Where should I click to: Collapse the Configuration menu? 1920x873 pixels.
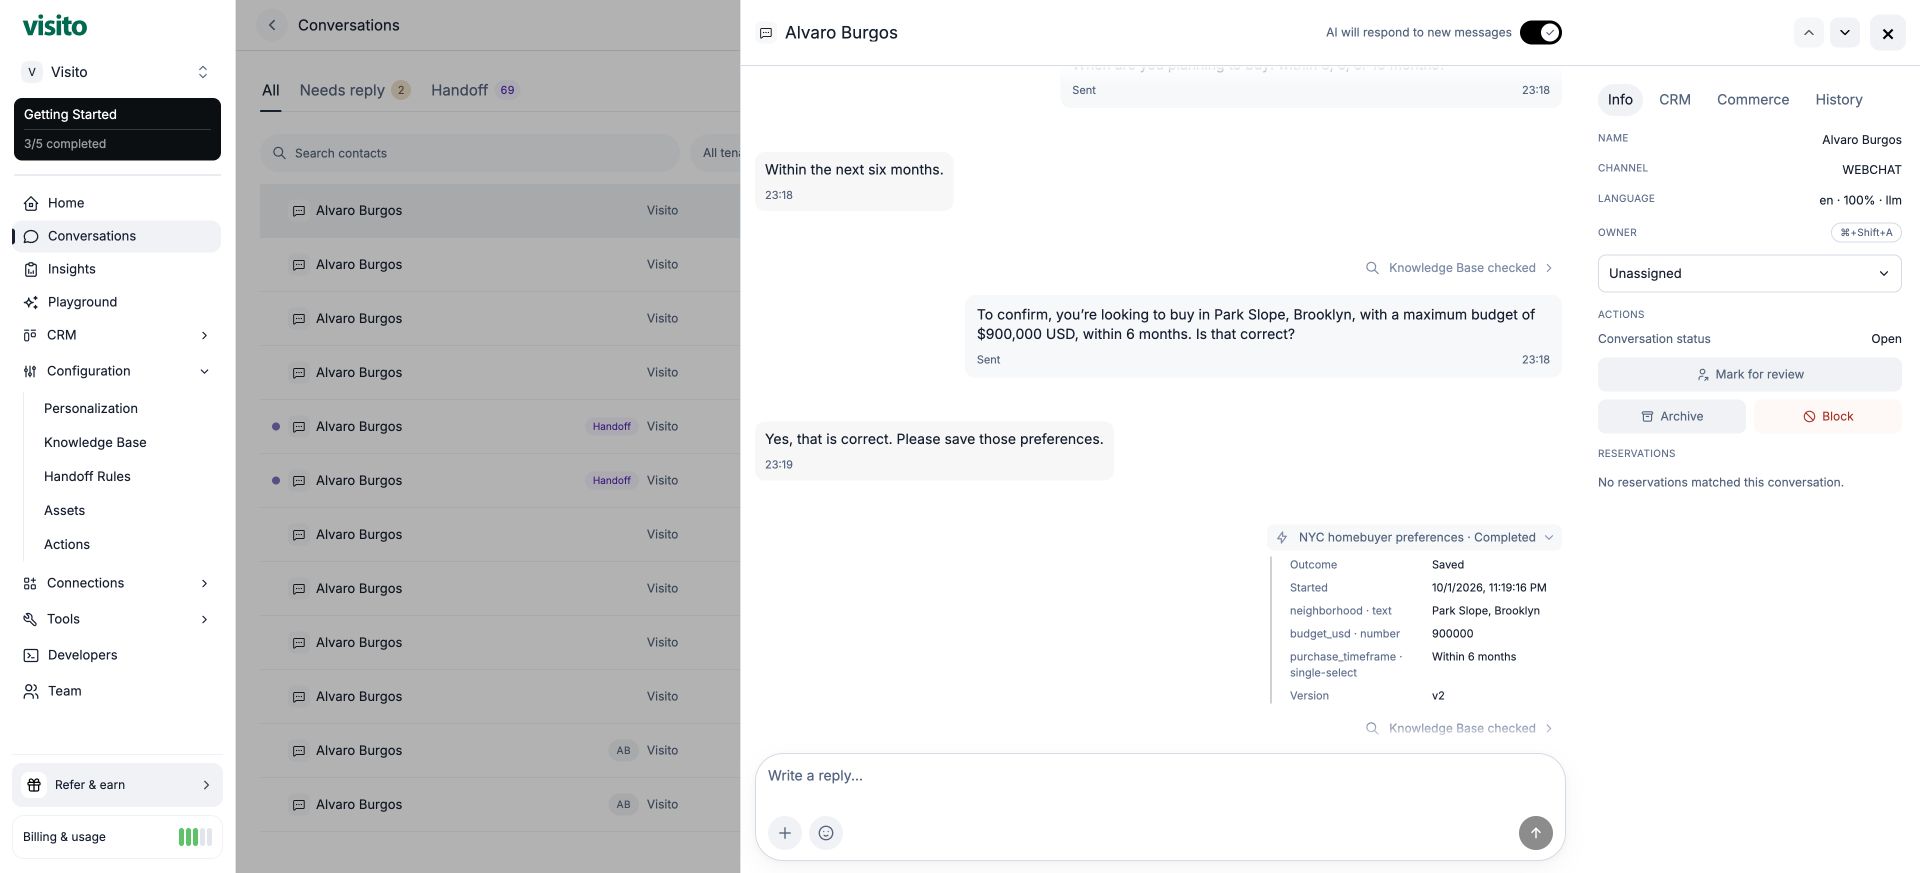coord(116,371)
